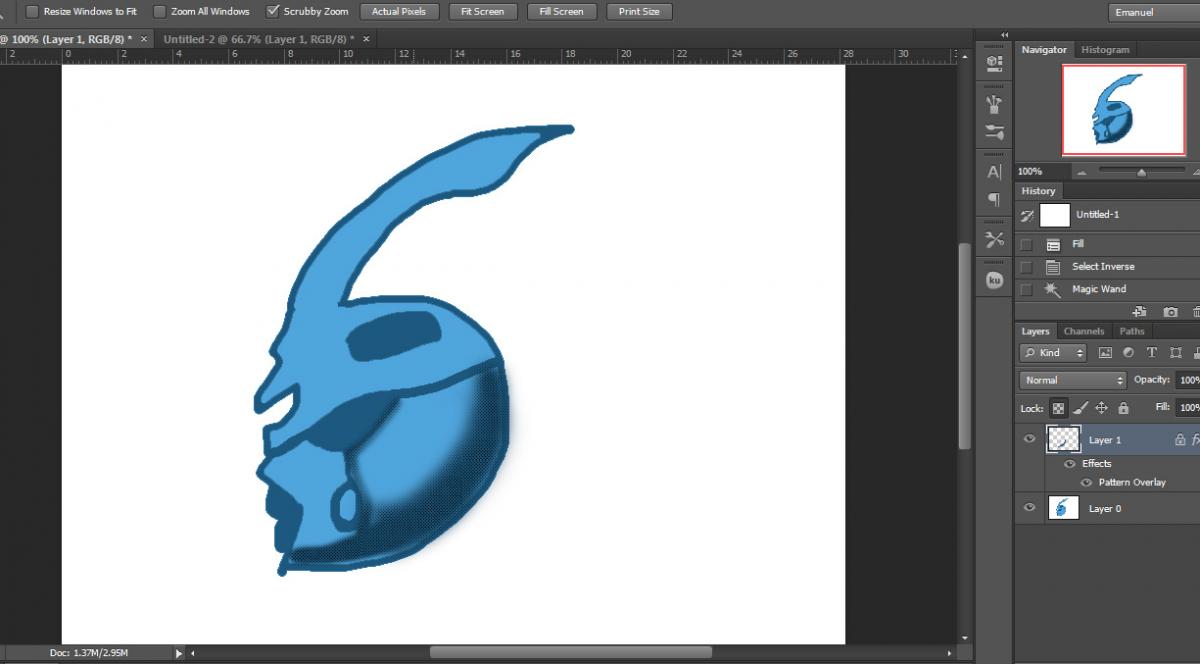Click the Kuler panel icon

point(994,281)
